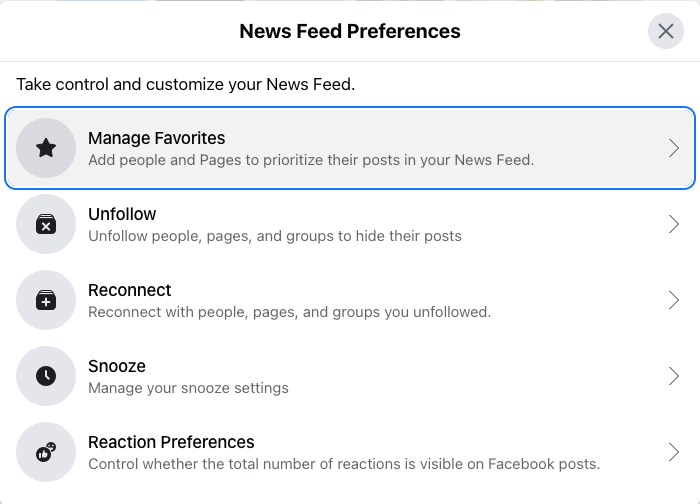Screen dimensions: 700x504
Task: Select the Reaction Preferences label
Action: (171, 442)
